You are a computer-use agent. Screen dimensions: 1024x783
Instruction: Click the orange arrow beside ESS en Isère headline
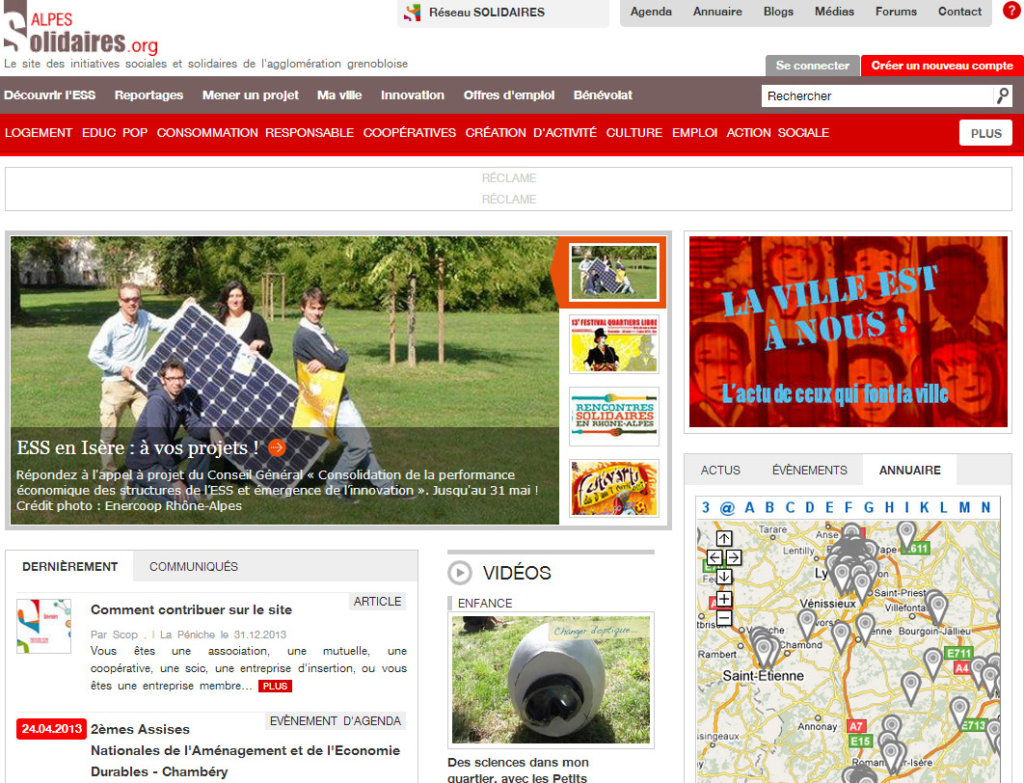point(277,447)
